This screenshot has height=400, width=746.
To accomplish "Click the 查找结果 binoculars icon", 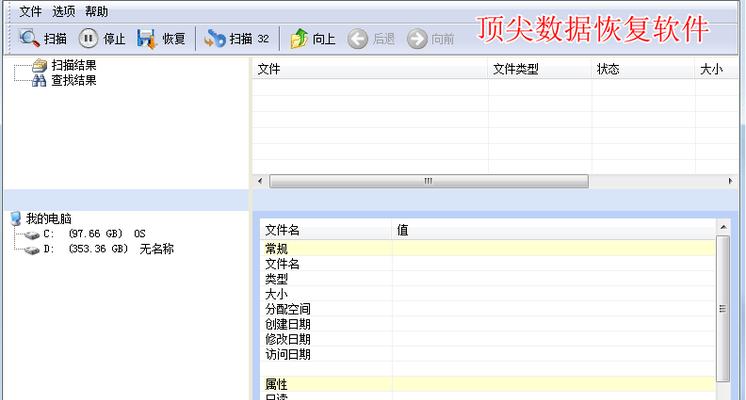I will pos(39,81).
